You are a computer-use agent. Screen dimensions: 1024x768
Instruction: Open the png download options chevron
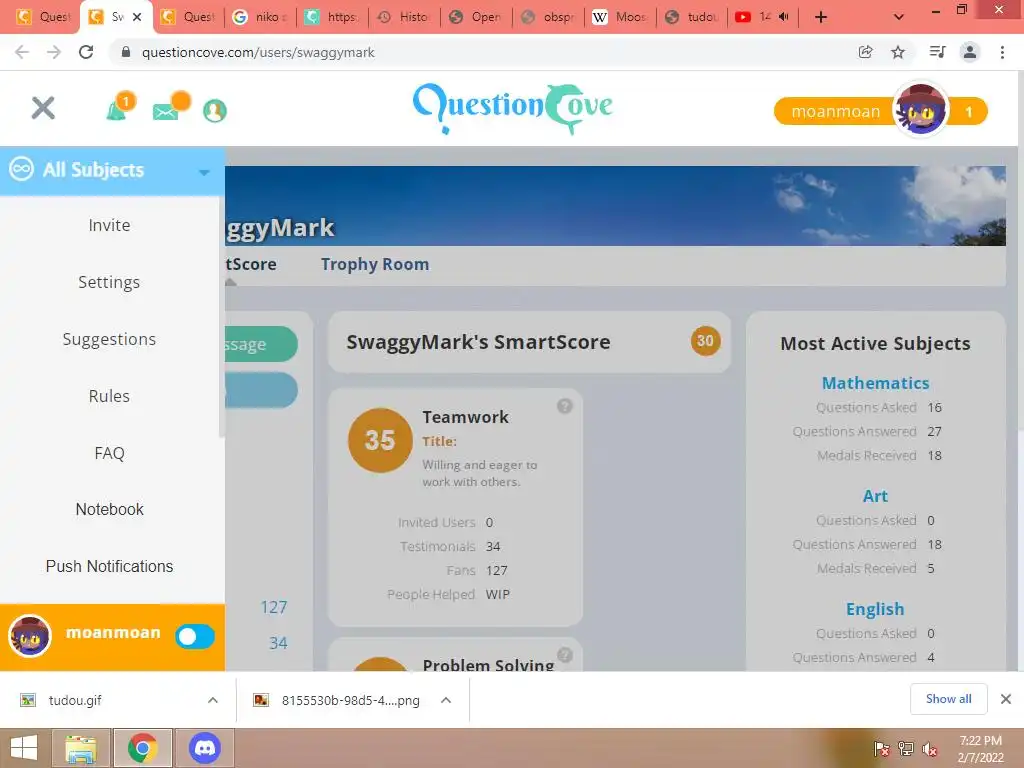point(446,700)
